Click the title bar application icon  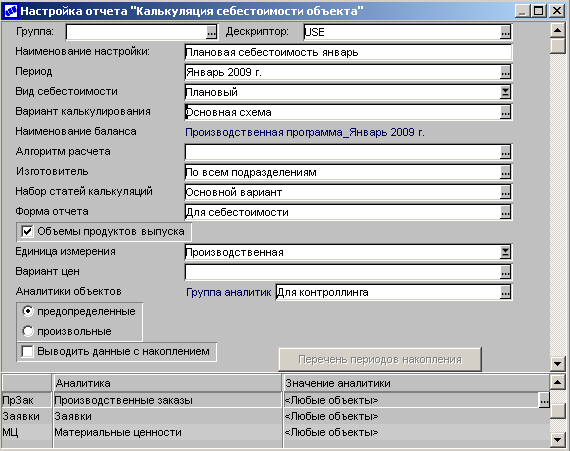(11, 11)
